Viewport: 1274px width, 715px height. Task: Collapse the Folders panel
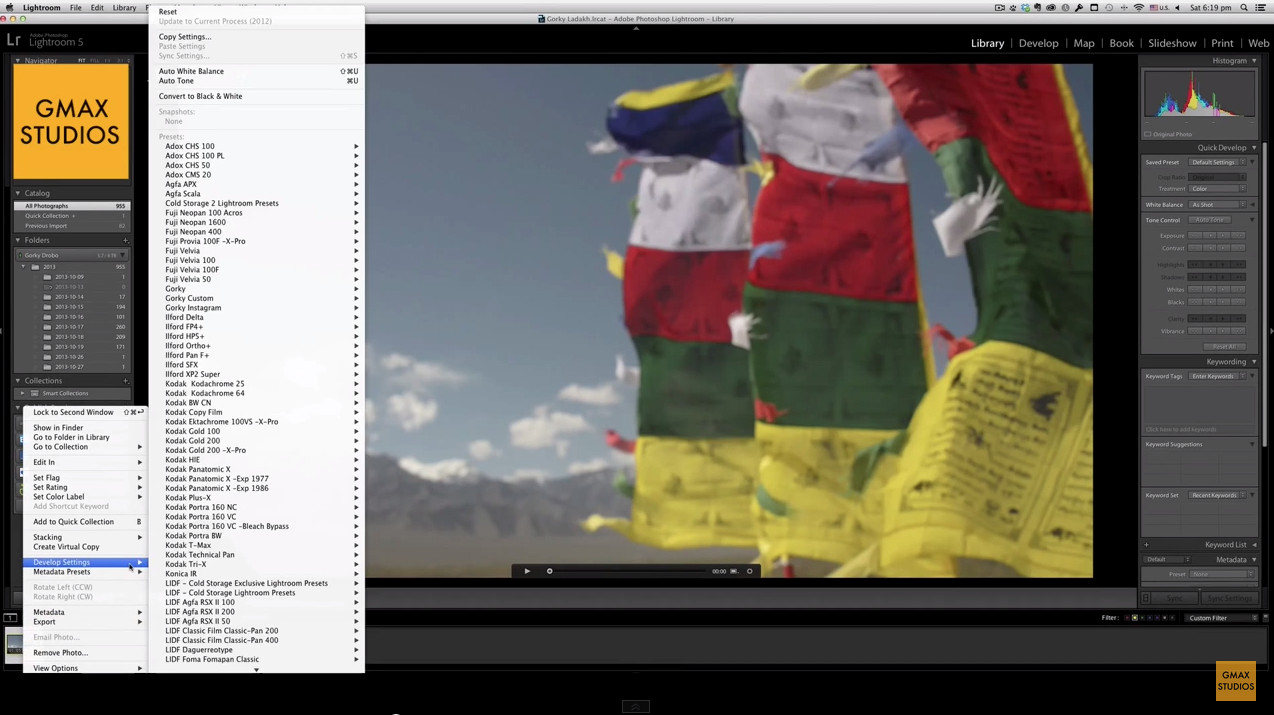18,240
